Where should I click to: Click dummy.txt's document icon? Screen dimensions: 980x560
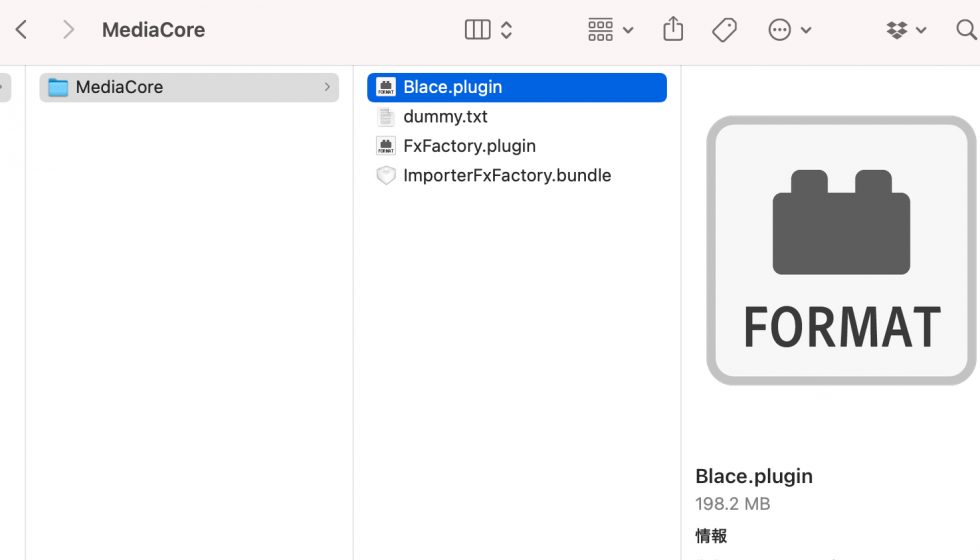point(386,116)
